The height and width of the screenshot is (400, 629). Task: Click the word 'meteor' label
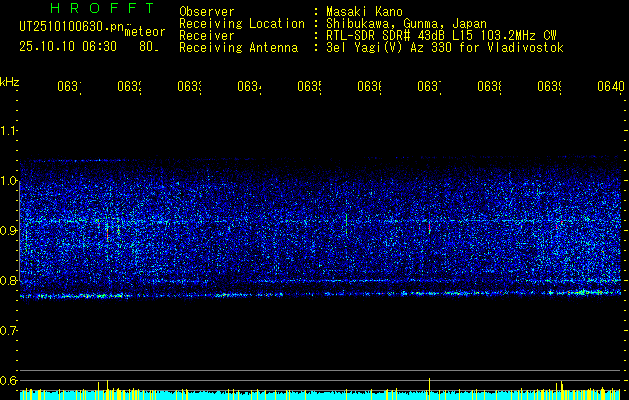[x=145, y=32]
